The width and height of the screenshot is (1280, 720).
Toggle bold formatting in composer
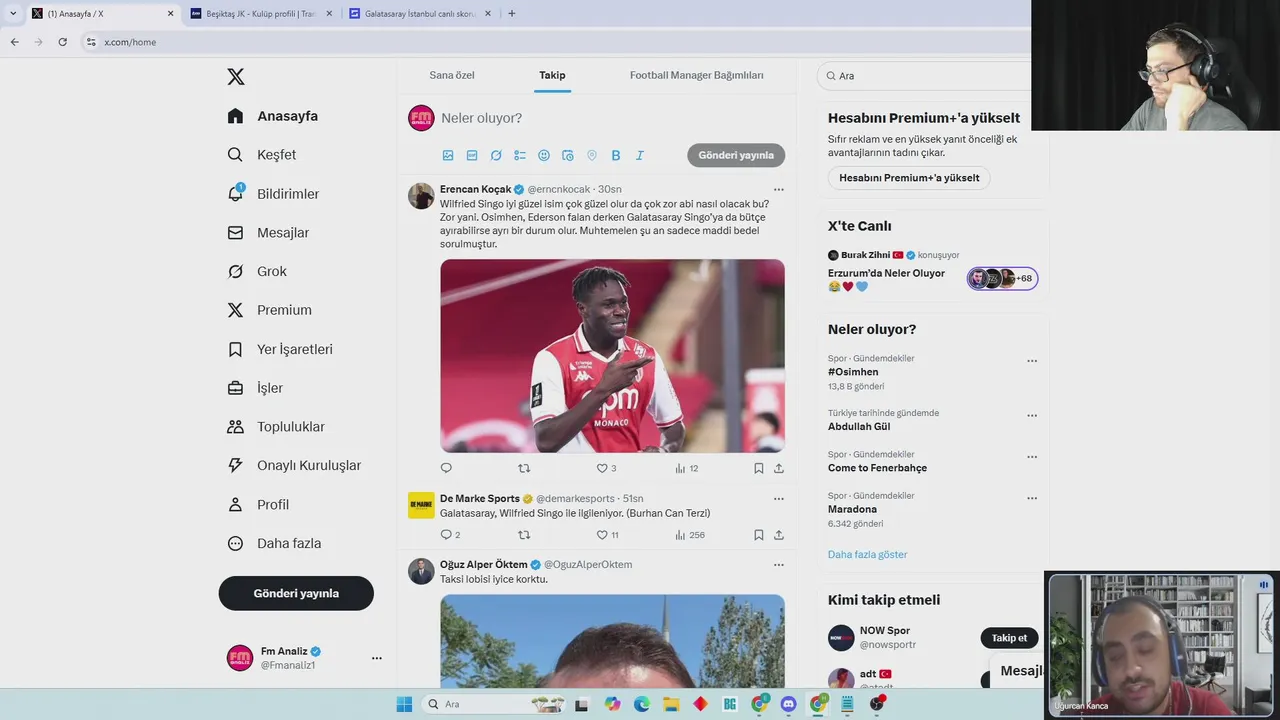click(x=616, y=155)
